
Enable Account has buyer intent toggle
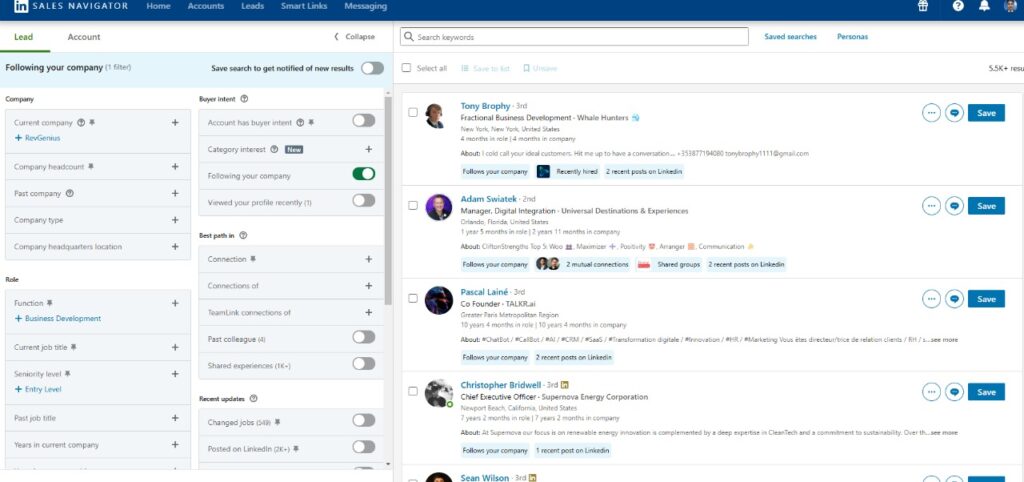[x=364, y=121]
